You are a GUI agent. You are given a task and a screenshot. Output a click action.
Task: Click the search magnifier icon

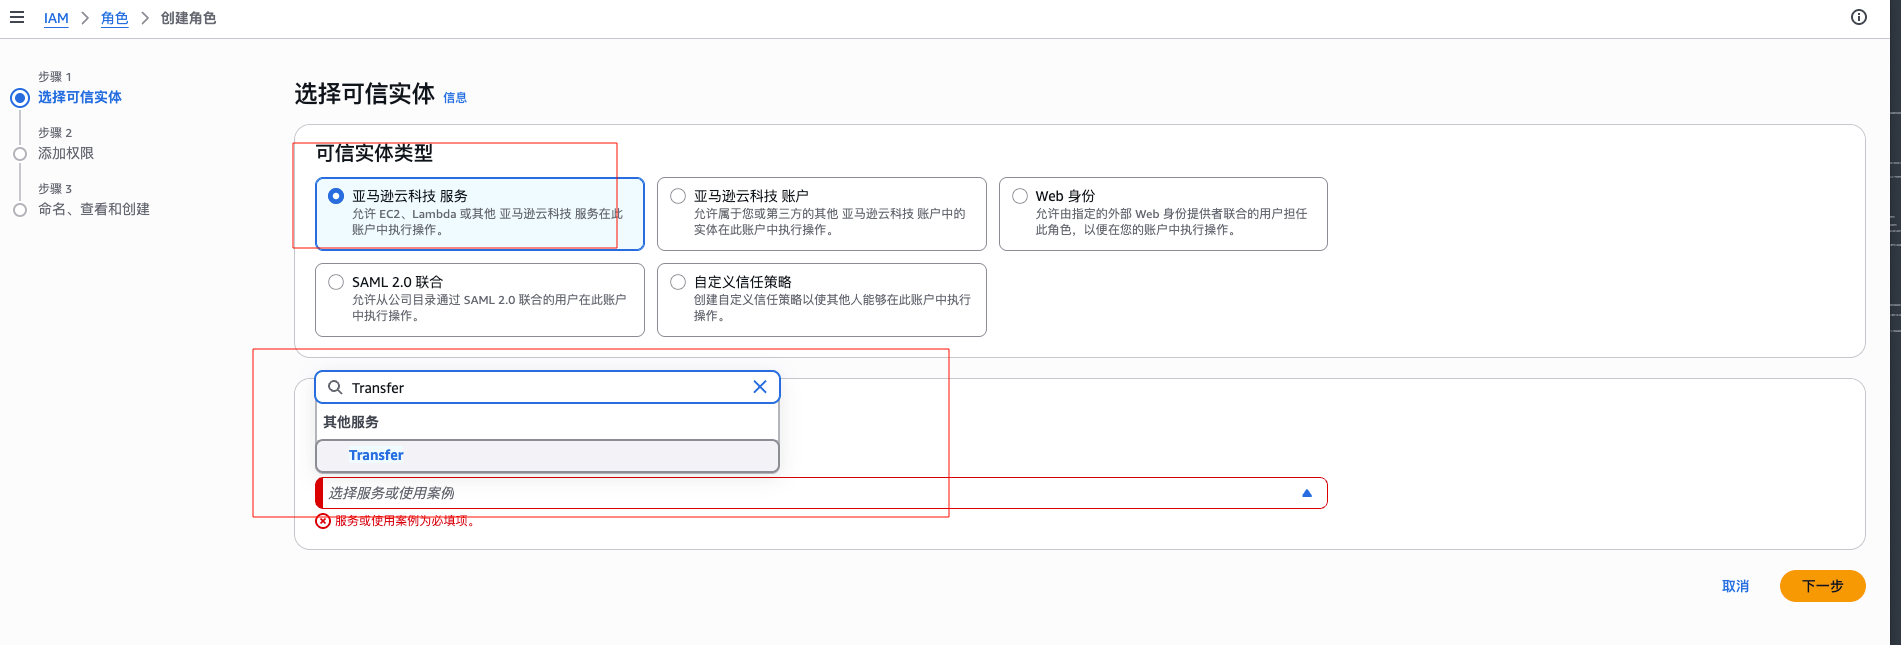point(335,387)
